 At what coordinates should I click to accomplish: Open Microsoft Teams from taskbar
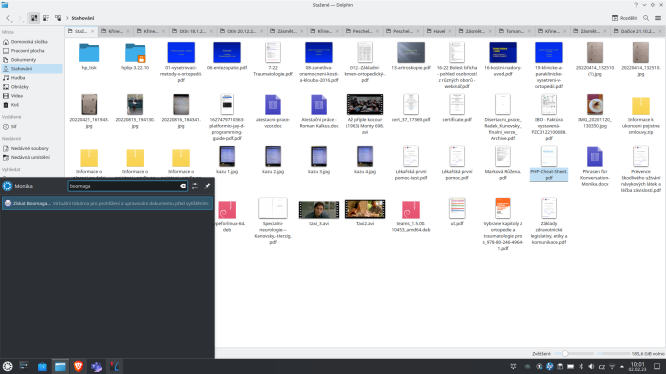[x=96, y=366]
